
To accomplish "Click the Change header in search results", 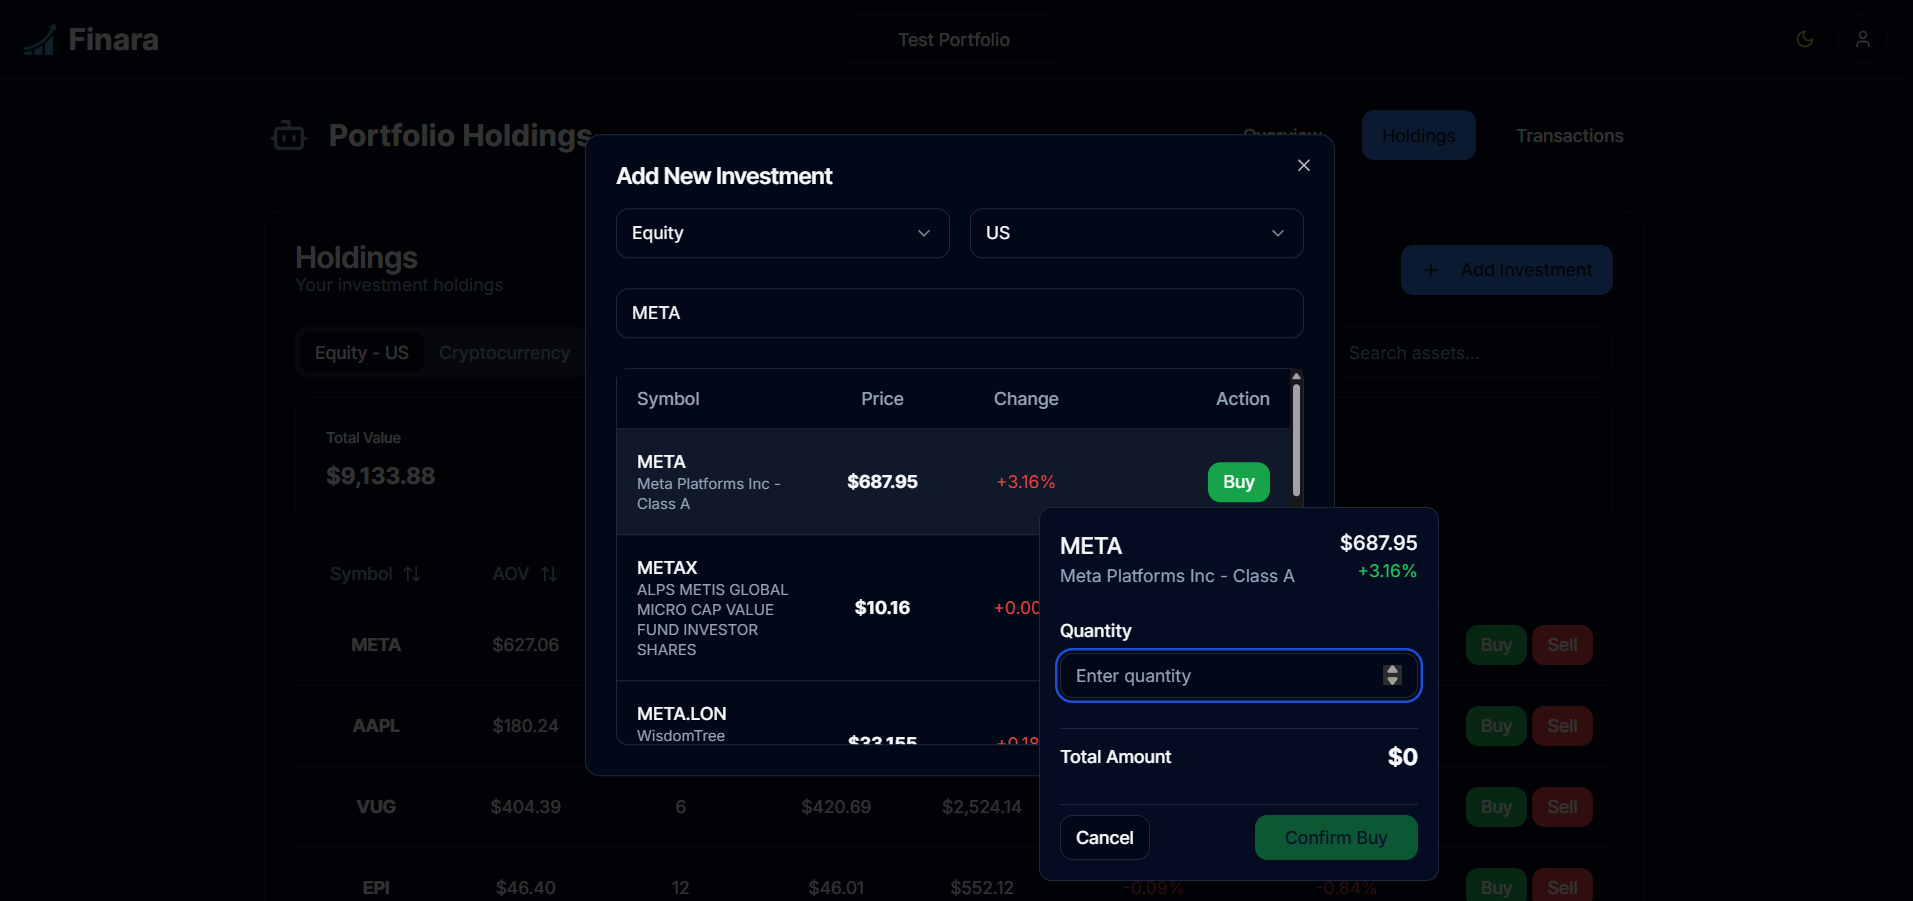I will (1026, 399).
